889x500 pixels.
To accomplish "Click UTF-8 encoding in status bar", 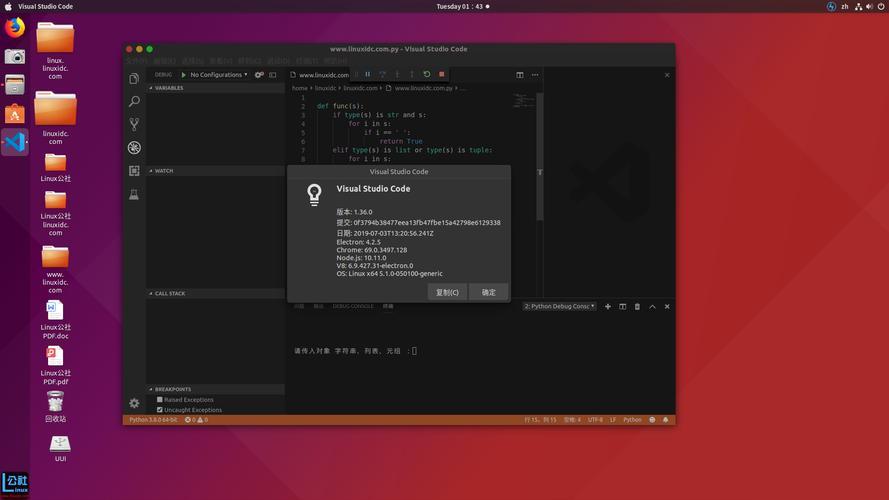I will [x=595, y=420].
